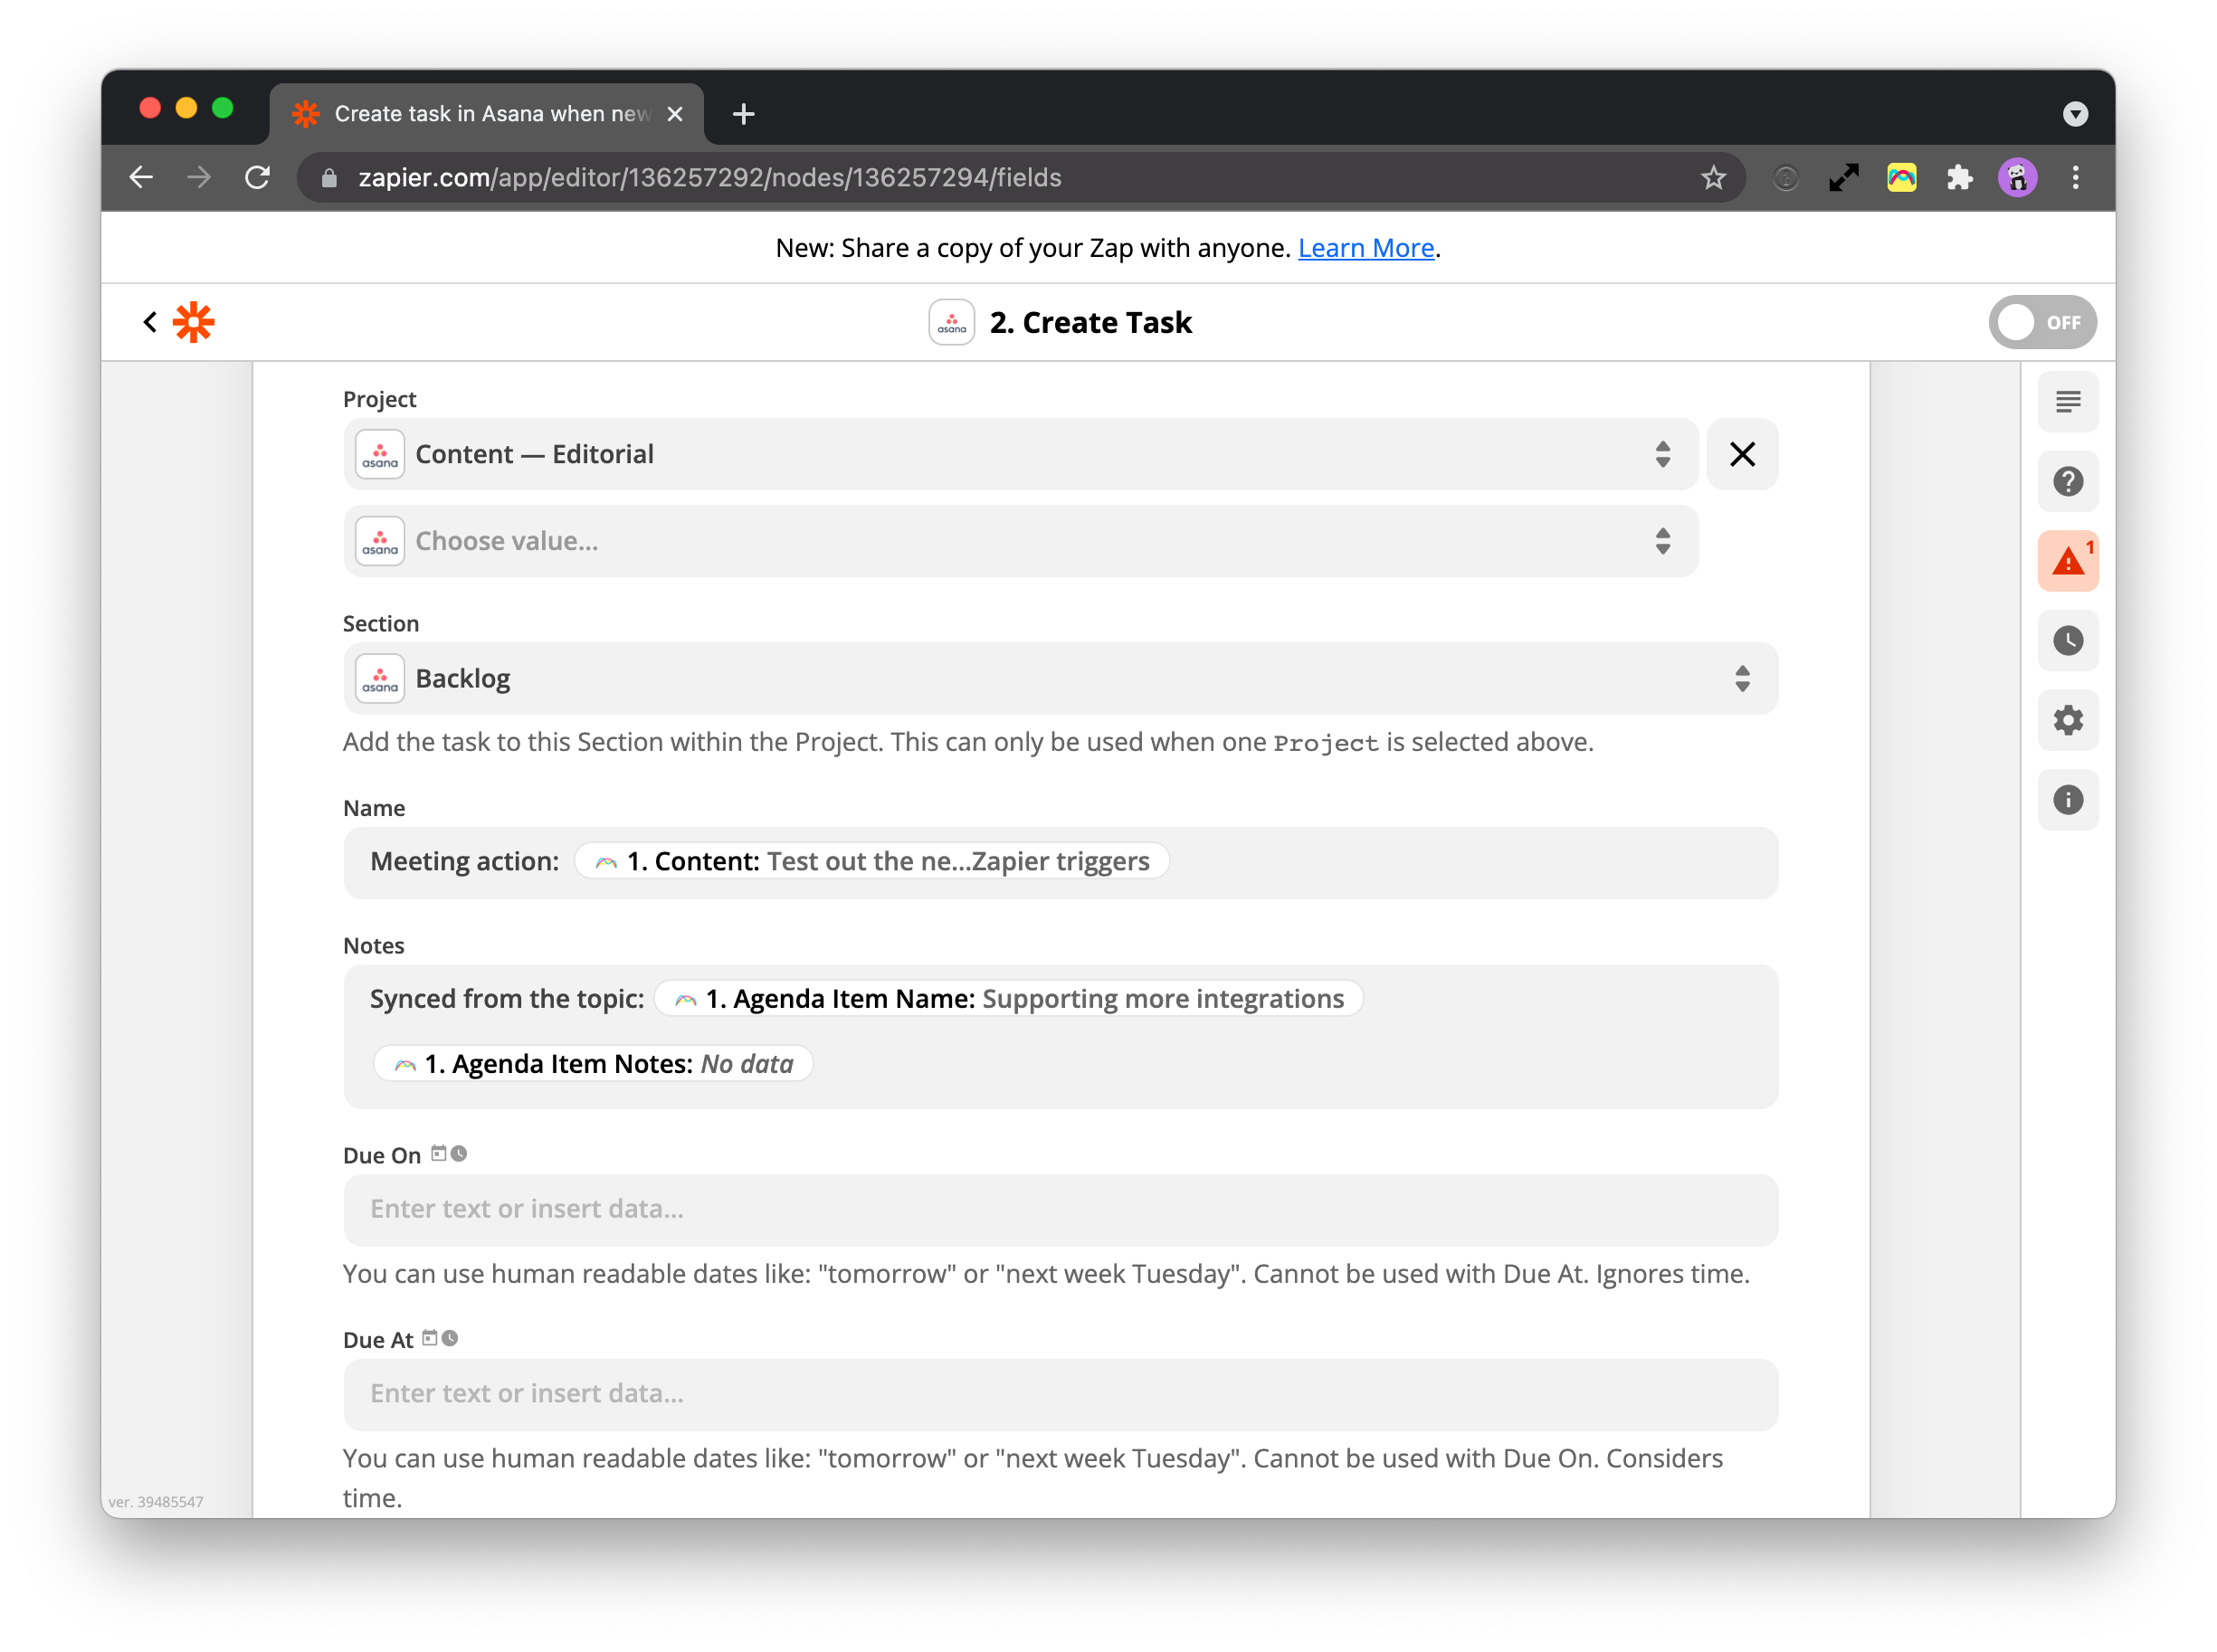Open a new browser tab

point(743,113)
